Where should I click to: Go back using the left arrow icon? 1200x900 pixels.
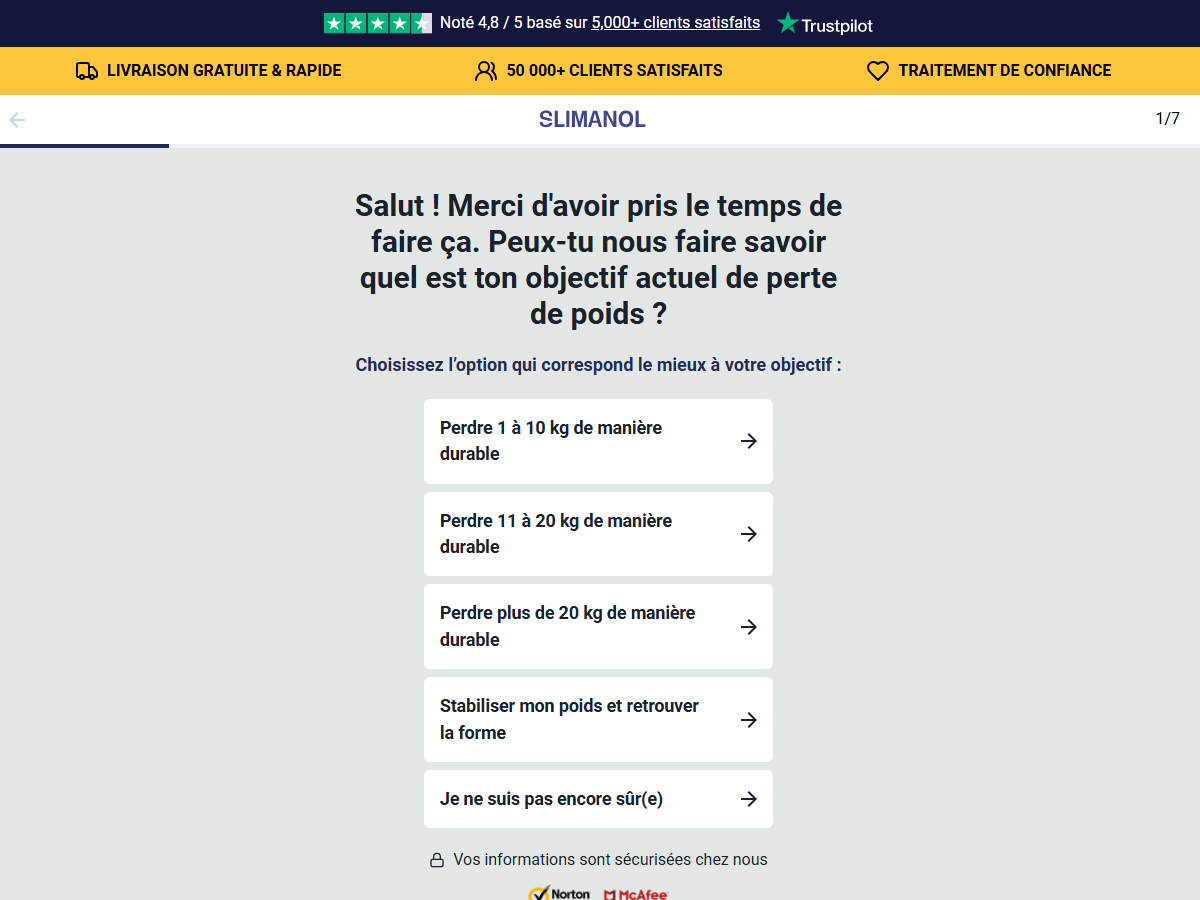pos(17,120)
